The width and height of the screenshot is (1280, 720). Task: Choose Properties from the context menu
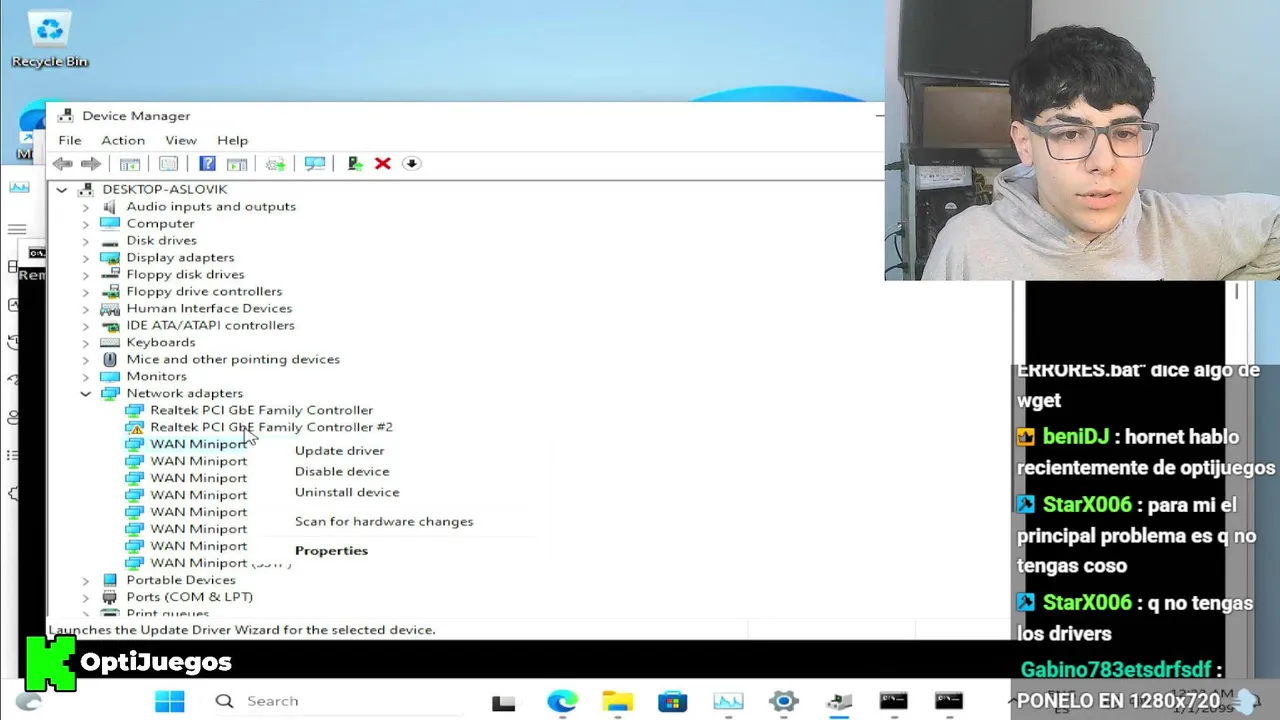(x=331, y=550)
